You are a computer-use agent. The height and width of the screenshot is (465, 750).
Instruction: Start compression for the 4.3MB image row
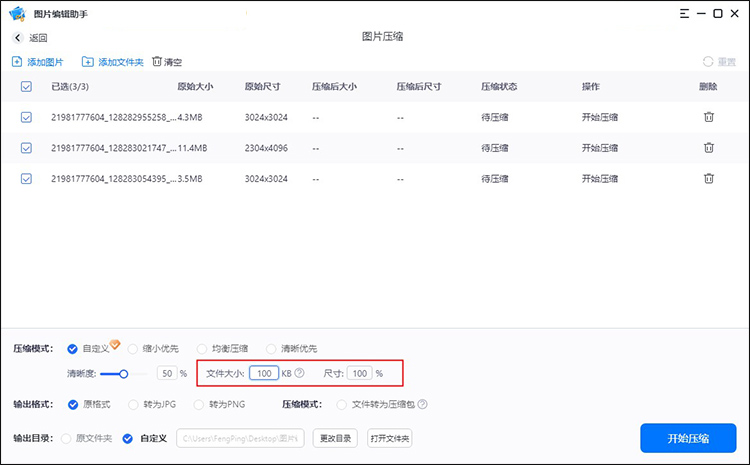[600, 117]
